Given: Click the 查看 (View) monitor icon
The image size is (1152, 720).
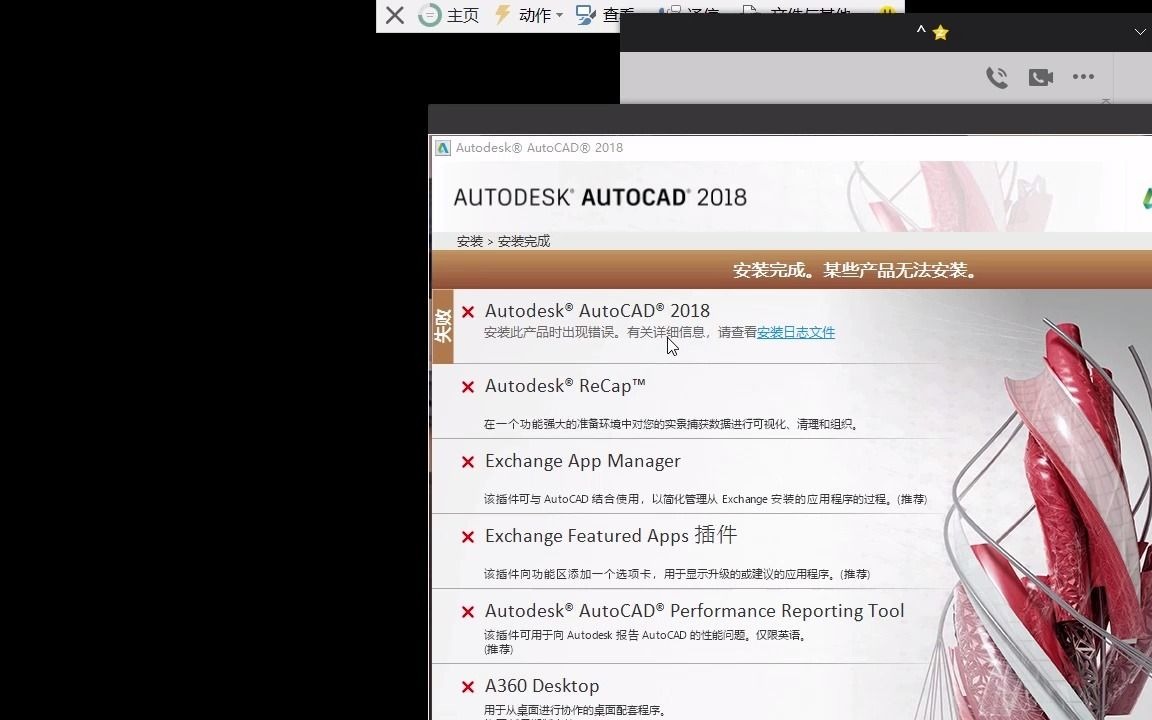Looking at the screenshot, I should coord(588,14).
